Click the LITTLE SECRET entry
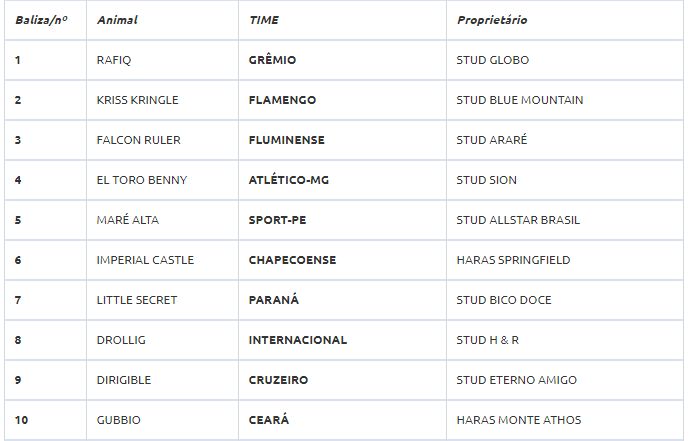The image size is (693, 441). click(137, 300)
